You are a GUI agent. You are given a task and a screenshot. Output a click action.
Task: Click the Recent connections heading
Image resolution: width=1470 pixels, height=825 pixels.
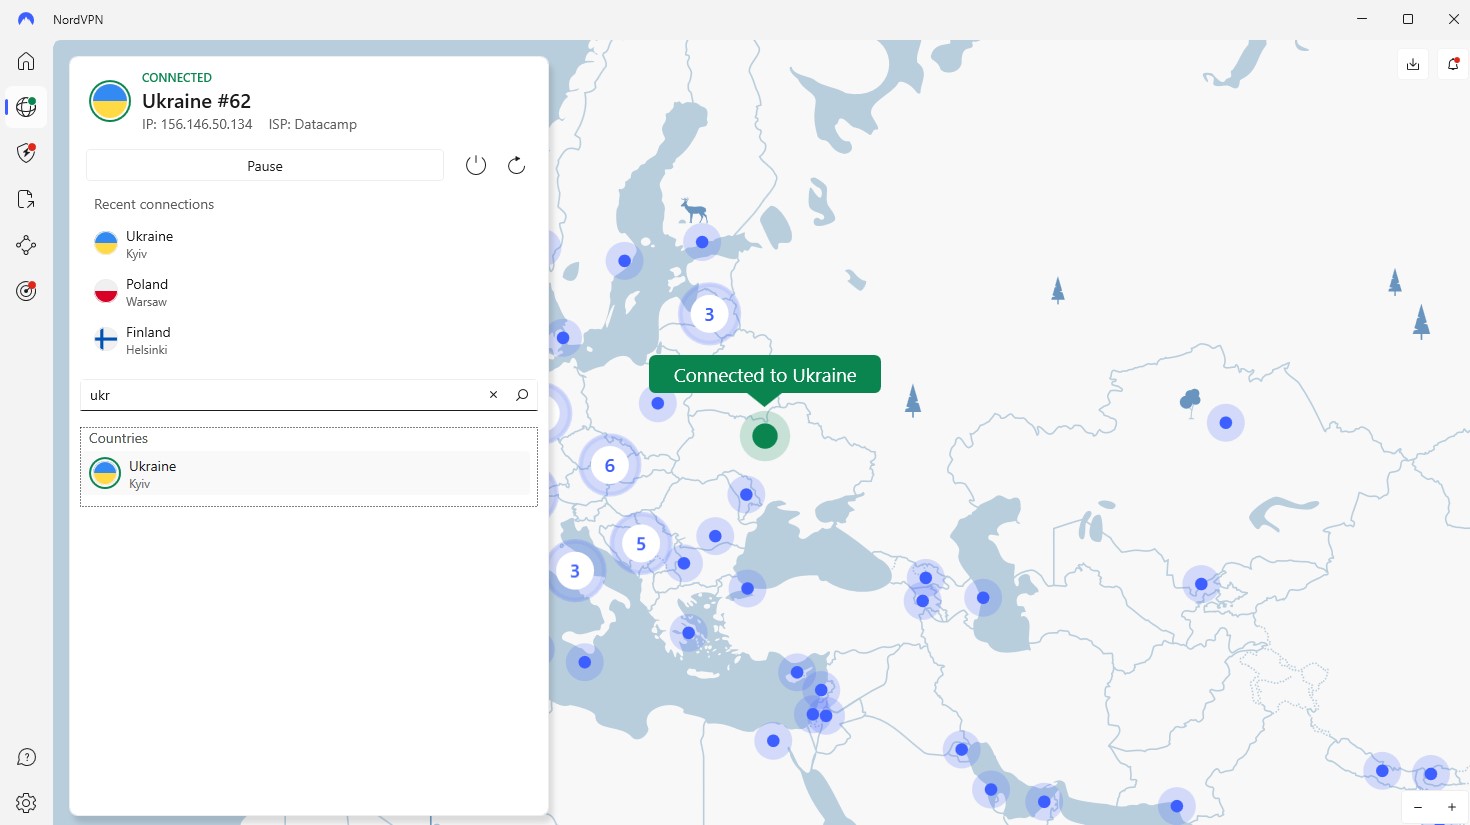point(154,204)
